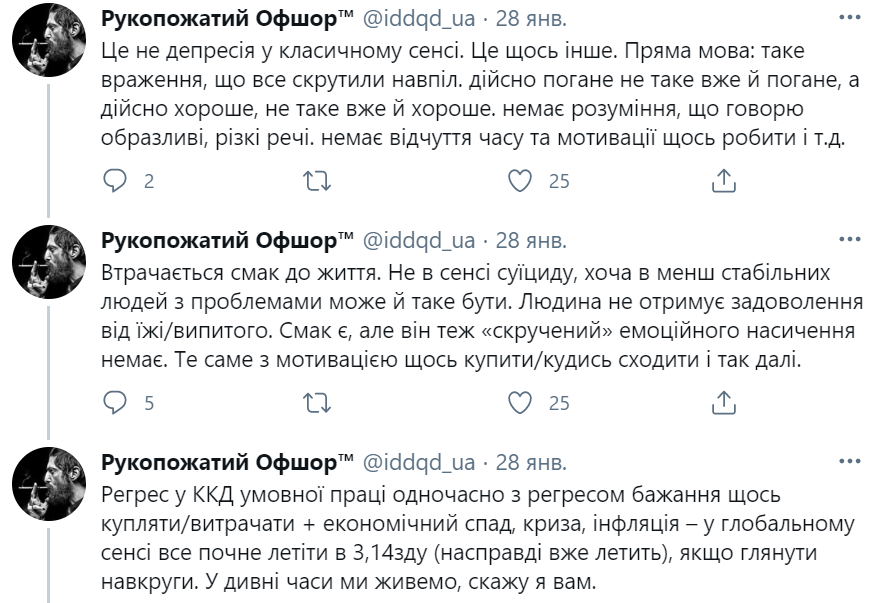Retweet the first tweet in thread

[317, 181]
